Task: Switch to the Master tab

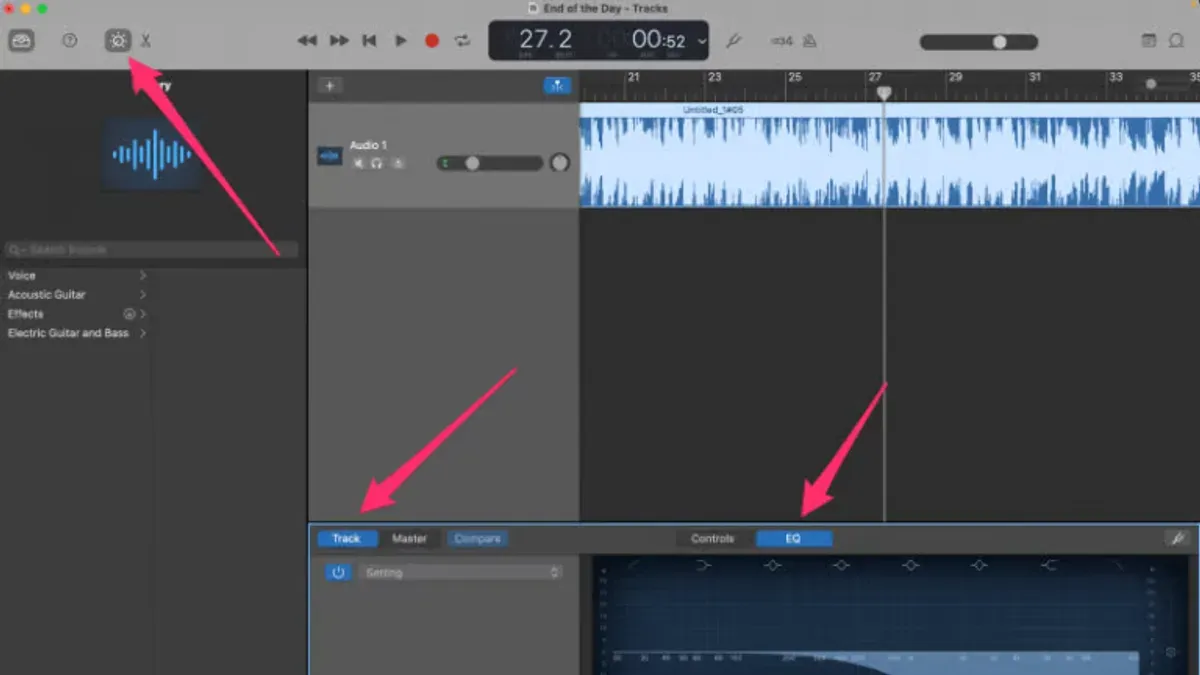Action: click(409, 539)
